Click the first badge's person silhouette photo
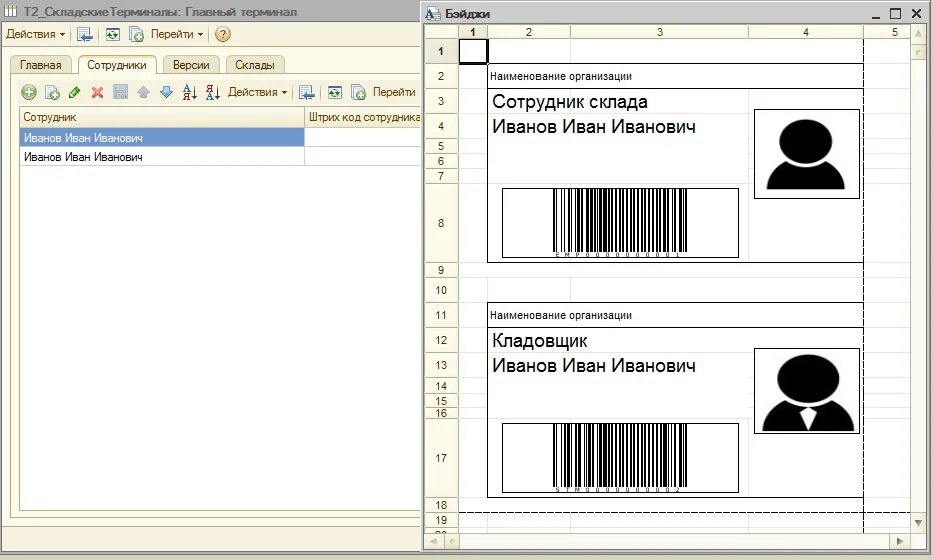933x559 pixels. [806, 154]
